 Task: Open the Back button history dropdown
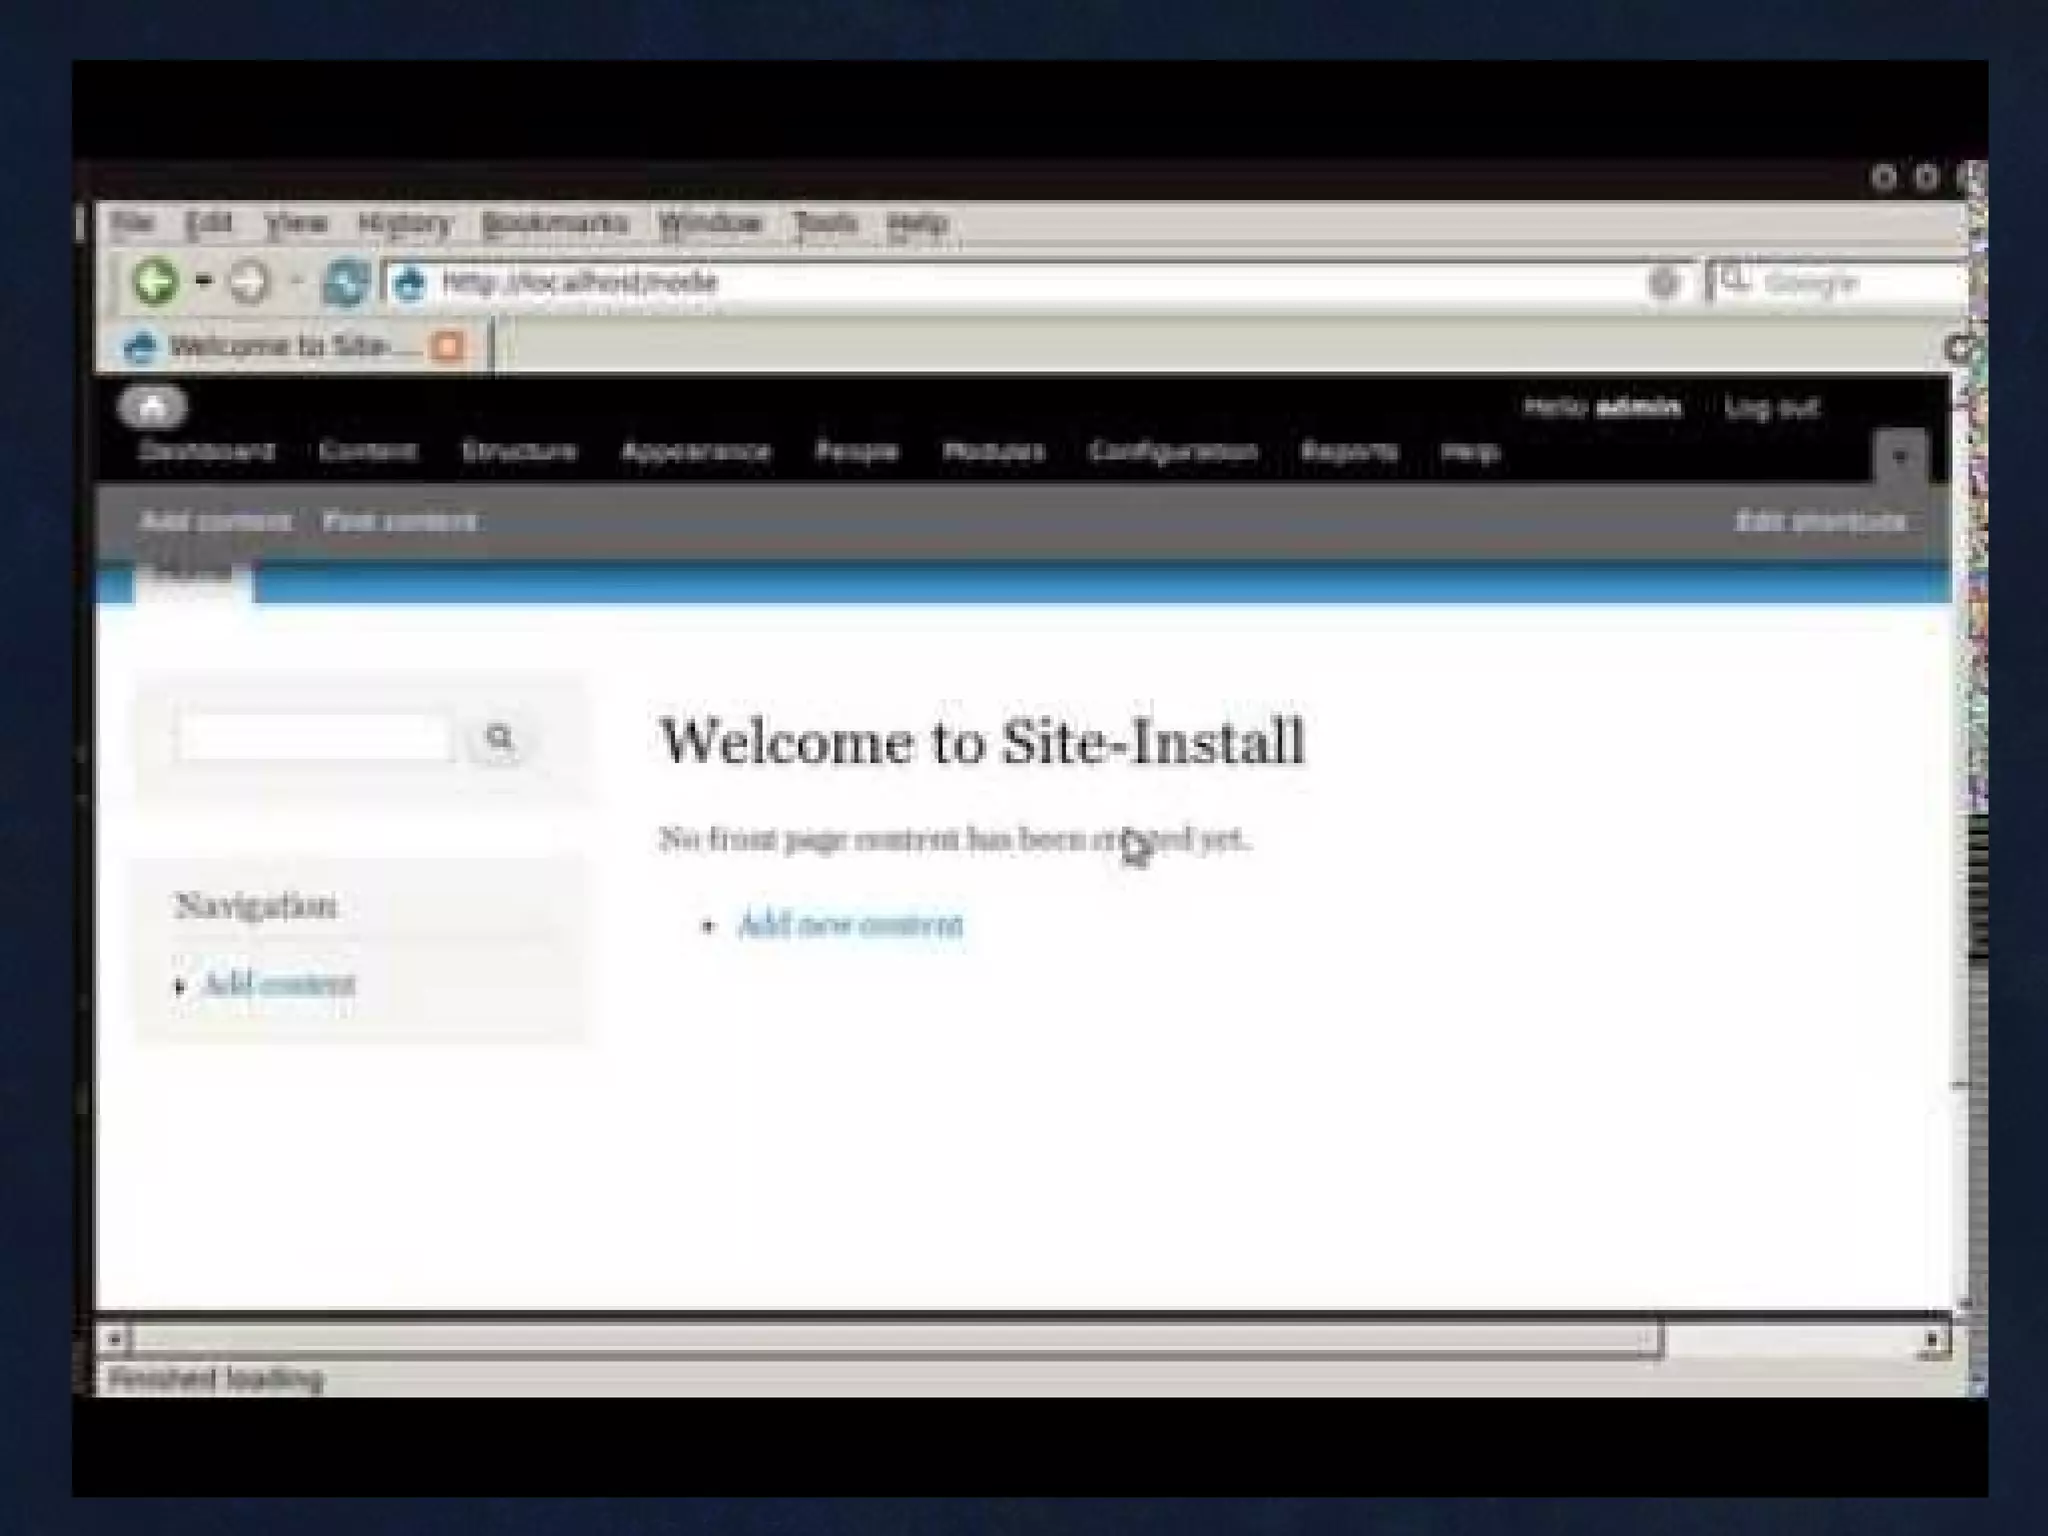[204, 282]
